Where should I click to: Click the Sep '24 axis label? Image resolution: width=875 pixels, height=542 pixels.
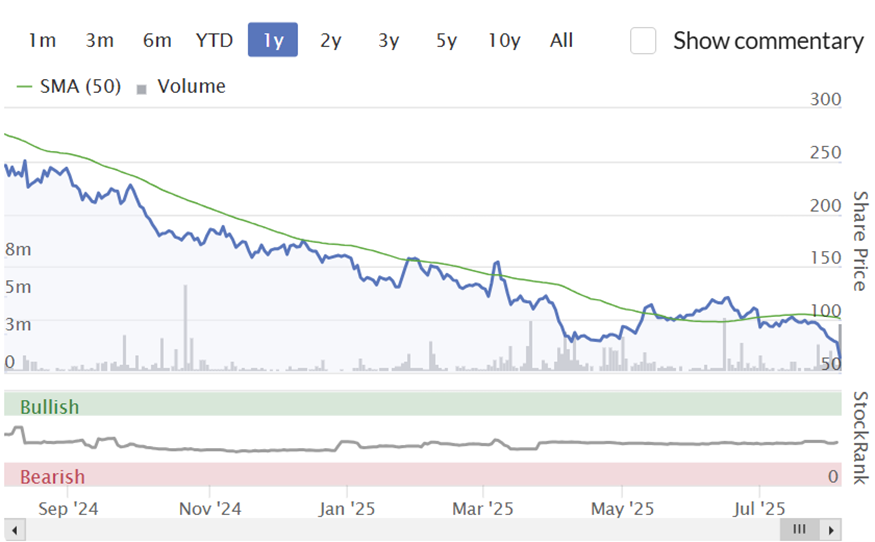click(68, 509)
